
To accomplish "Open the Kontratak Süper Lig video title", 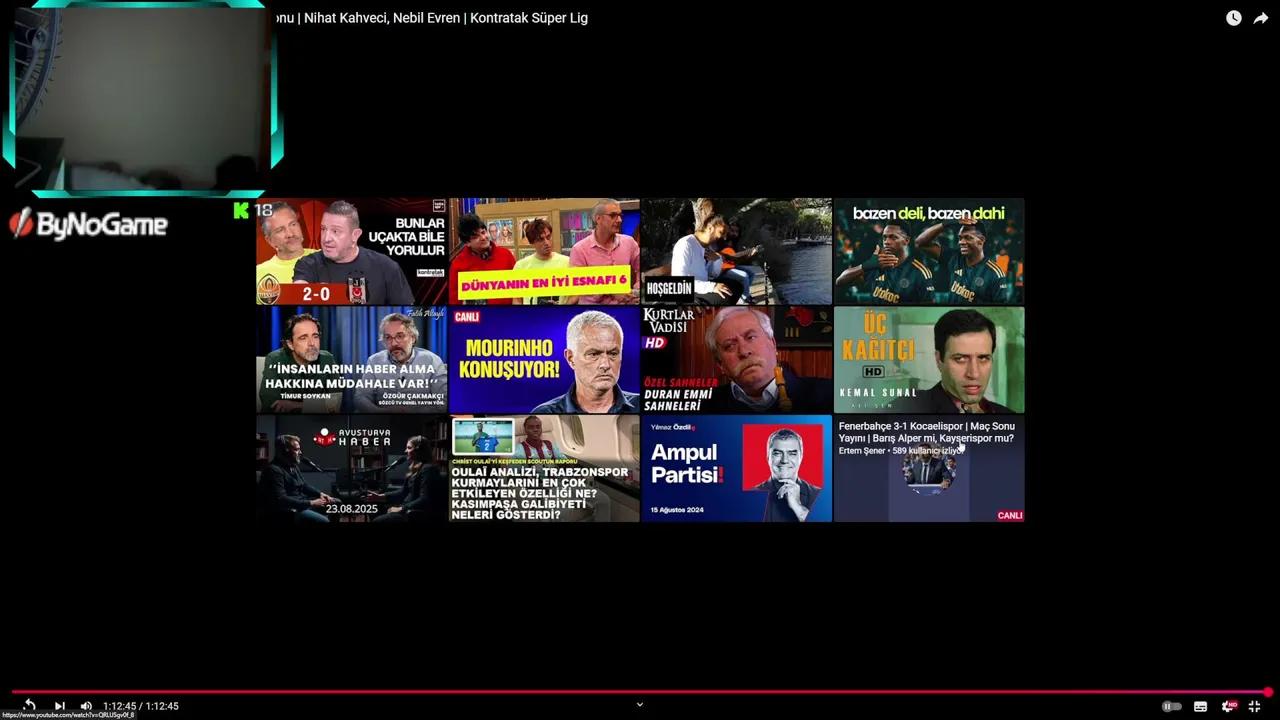I will [x=431, y=18].
